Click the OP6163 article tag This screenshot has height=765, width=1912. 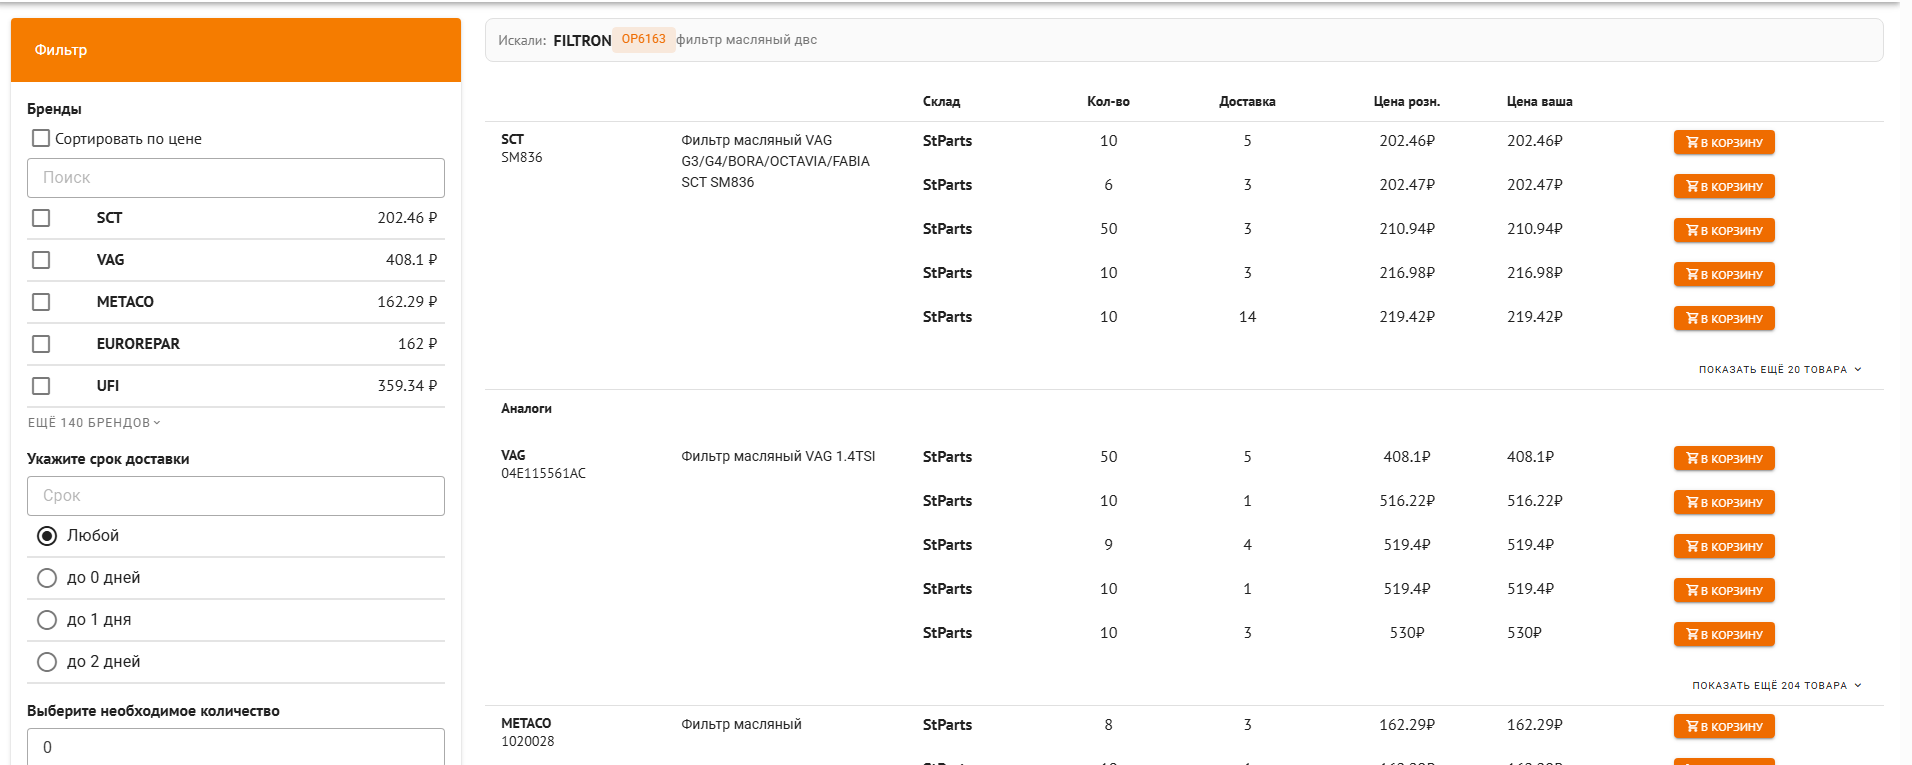(x=643, y=39)
